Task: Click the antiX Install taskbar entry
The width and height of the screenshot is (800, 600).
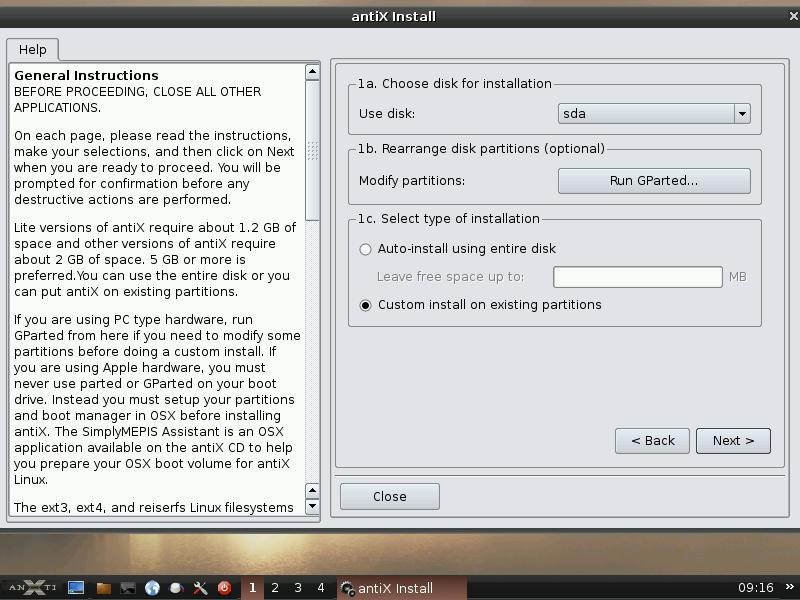Action: (x=402, y=588)
